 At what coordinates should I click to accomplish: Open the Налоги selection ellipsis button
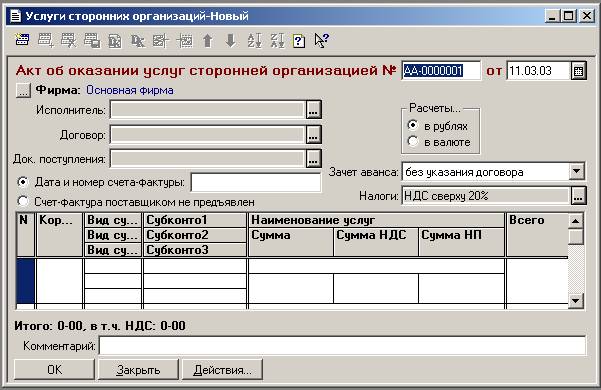pyautogui.click(x=578, y=196)
